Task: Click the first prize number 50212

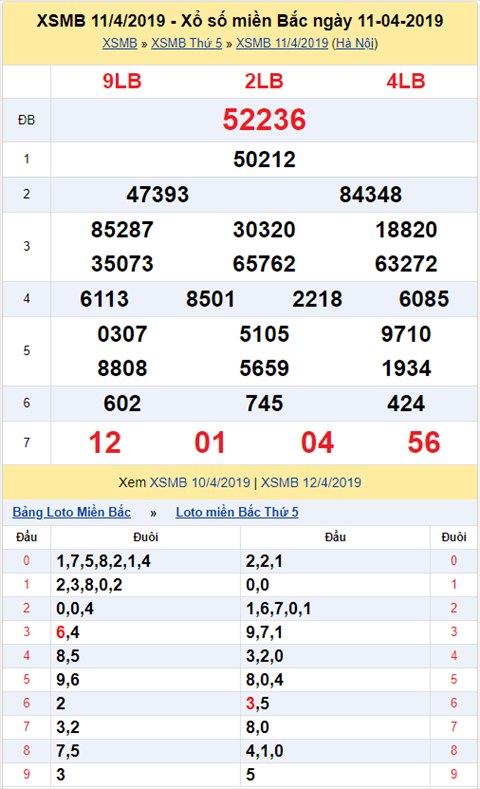Action: [x=264, y=160]
